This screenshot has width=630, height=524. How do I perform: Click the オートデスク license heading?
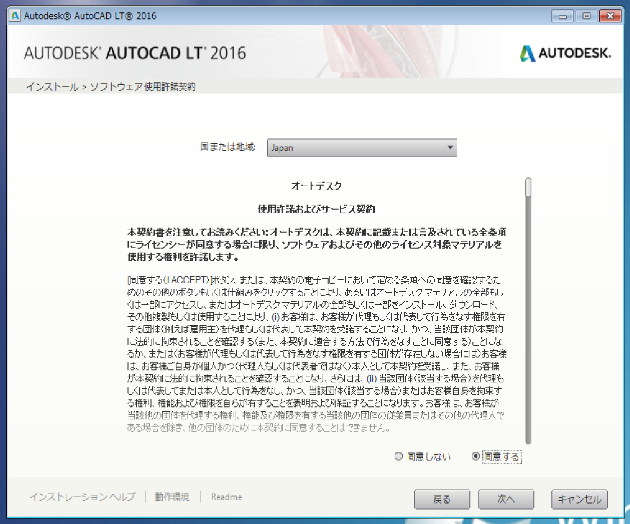317,186
